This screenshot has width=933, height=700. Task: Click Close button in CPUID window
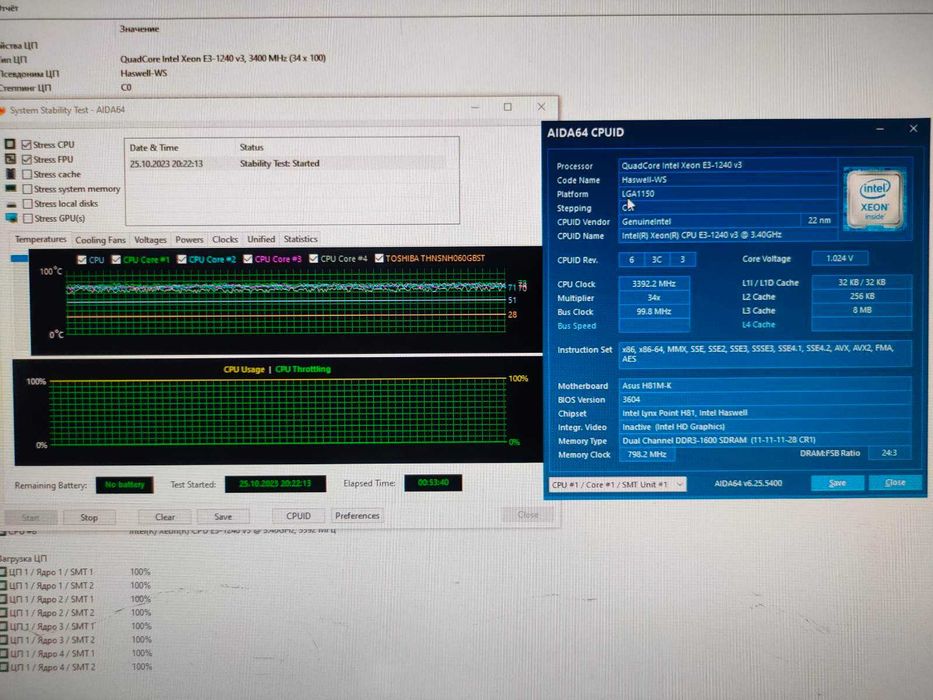895,482
